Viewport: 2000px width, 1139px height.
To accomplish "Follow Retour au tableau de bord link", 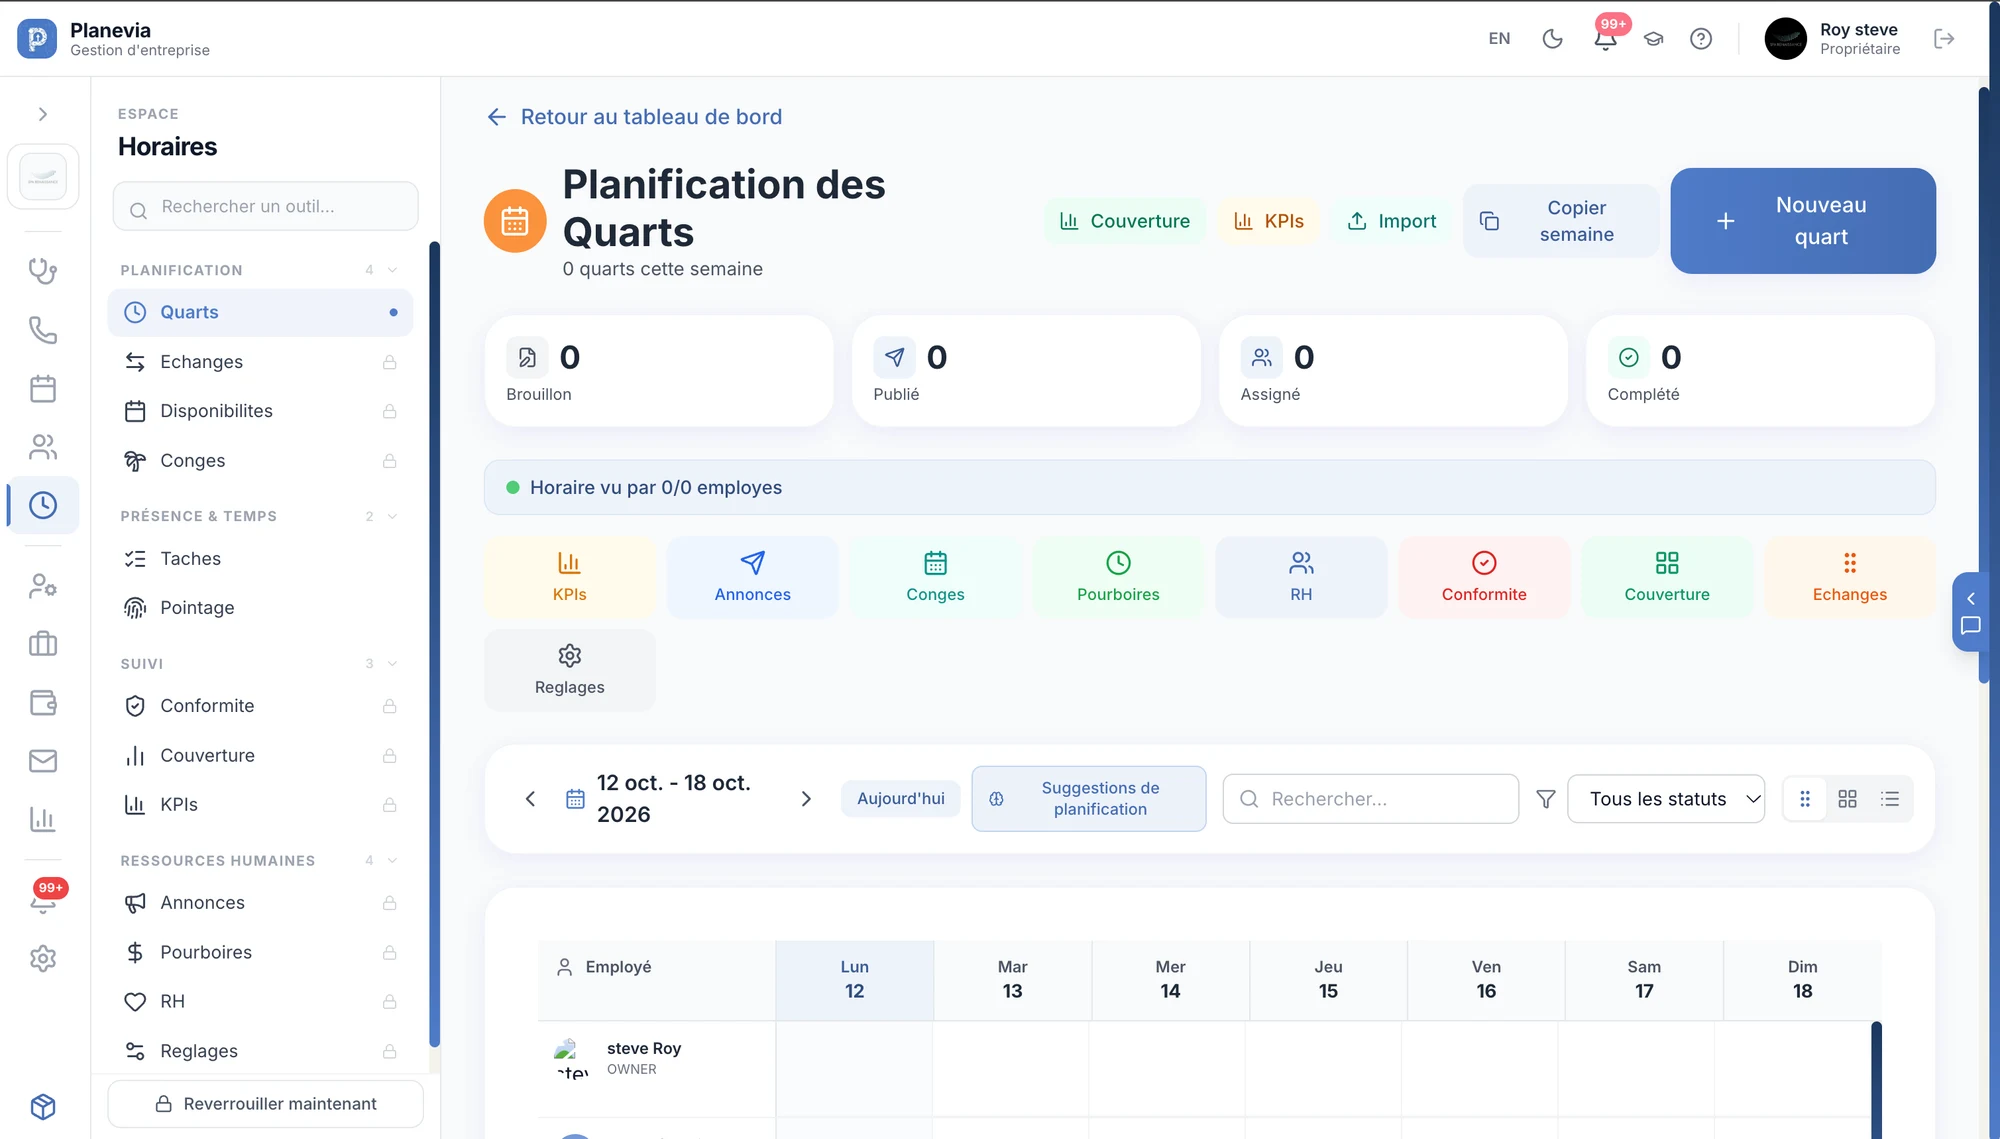I will pyautogui.click(x=634, y=117).
